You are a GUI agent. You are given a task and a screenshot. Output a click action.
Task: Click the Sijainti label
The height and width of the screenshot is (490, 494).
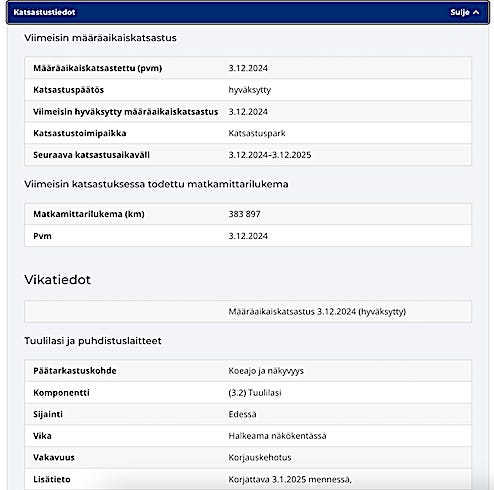48,414
